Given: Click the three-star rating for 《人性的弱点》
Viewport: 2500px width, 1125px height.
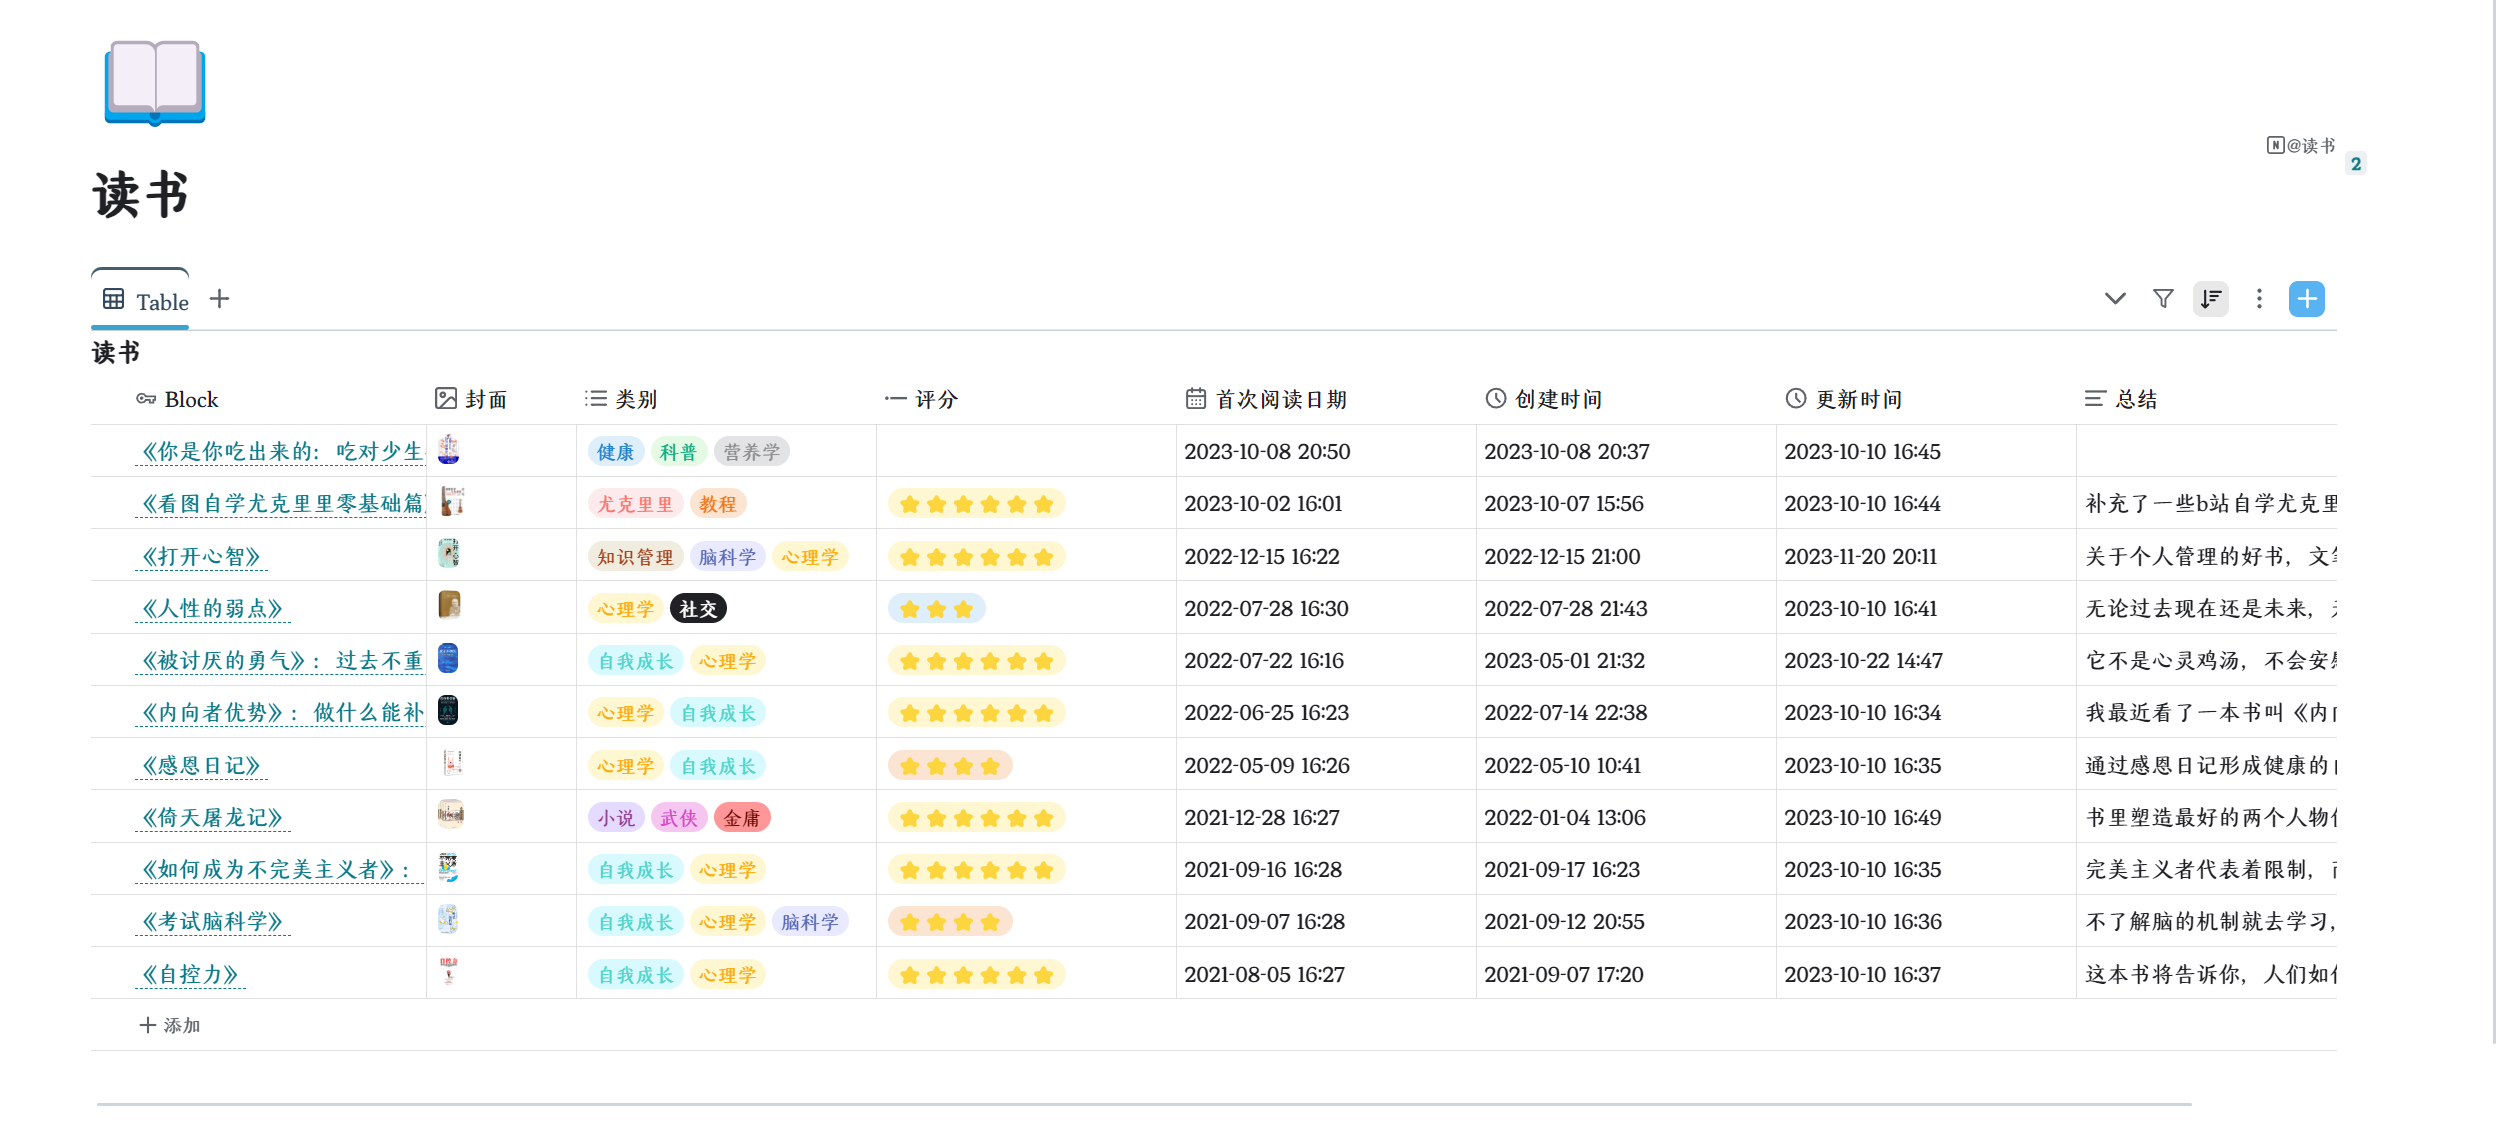Looking at the screenshot, I should (936, 609).
